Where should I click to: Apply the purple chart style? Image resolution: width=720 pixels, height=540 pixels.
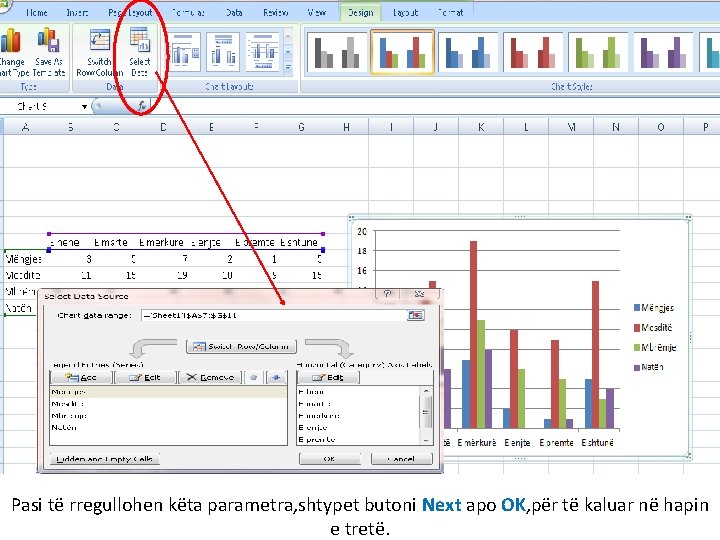pos(664,52)
